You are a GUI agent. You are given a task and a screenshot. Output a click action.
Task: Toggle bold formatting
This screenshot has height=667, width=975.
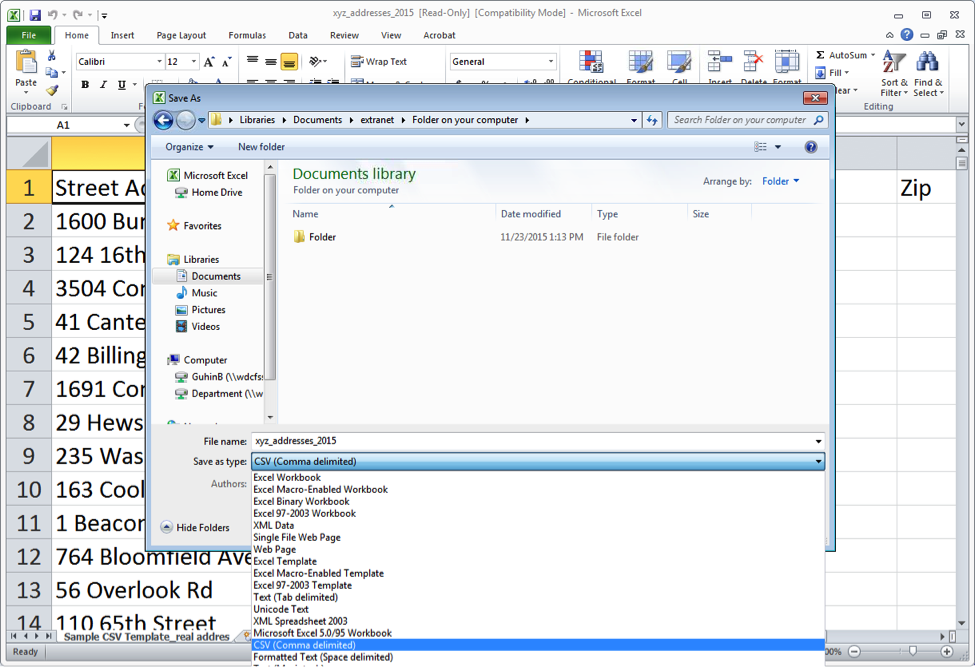pyautogui.click(x=84, y=84)
